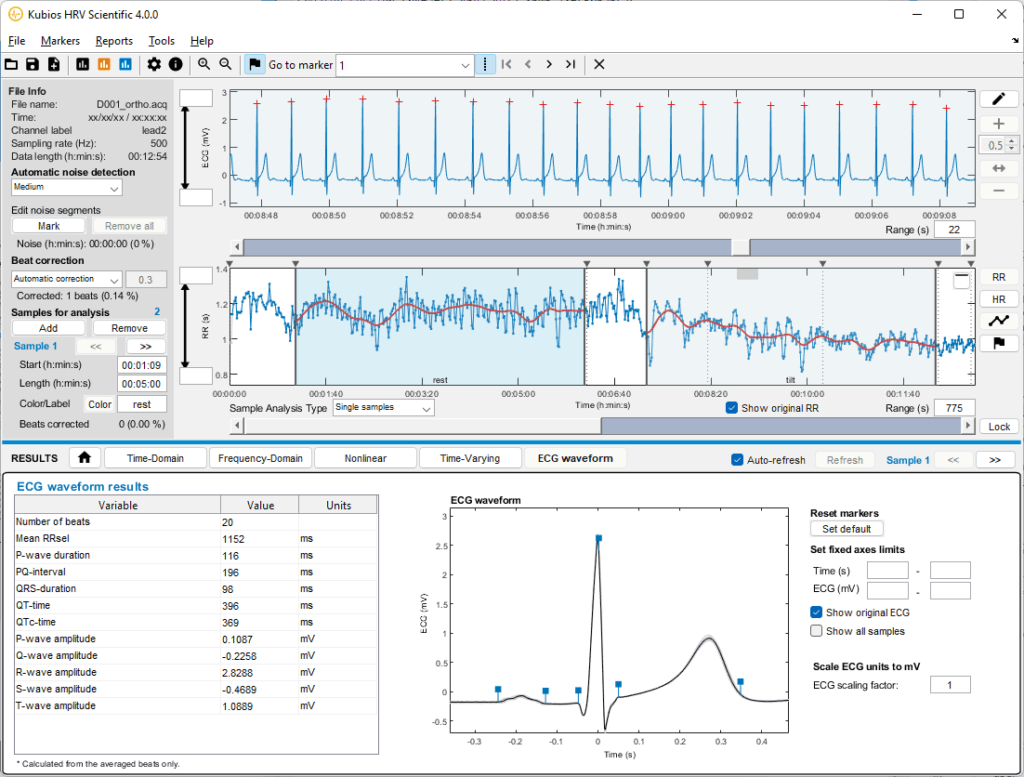The height and width of the screenshot is (777, 1024).
Task: Click the 0.5 stepper spin arrows
Action: click(1011, 145)
